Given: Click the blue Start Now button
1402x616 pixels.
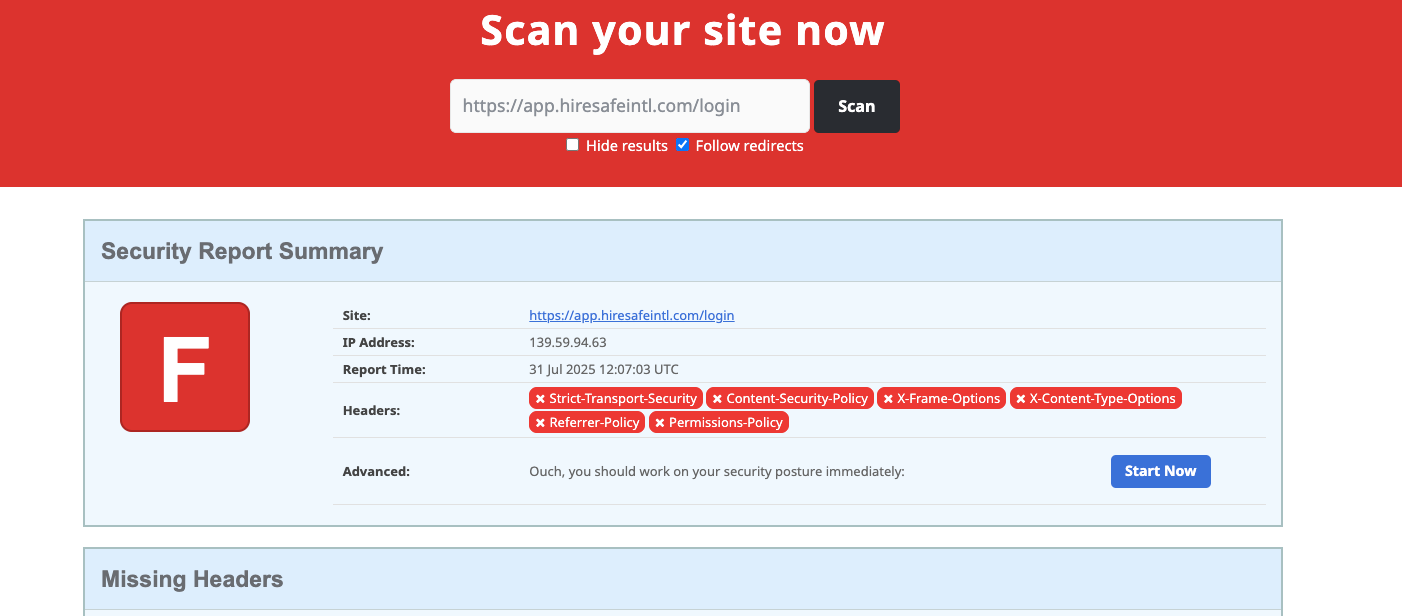Looking at the screenshot, I should 1160,471.
